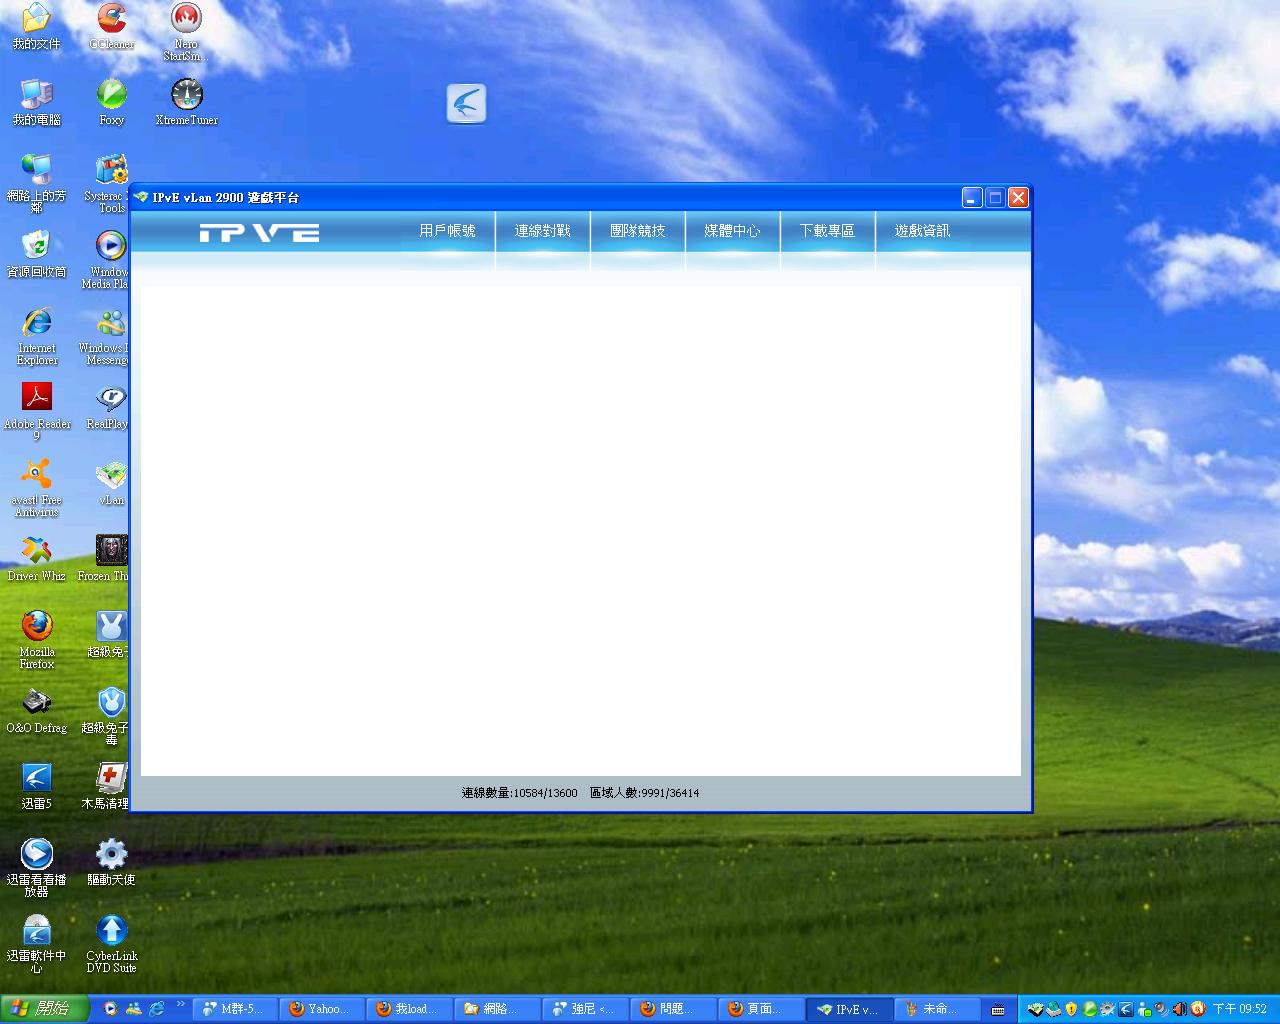Open the Nero StartSmart desktop icon
Viewport: 1280px width, 1024px height.
coord(186,32)
